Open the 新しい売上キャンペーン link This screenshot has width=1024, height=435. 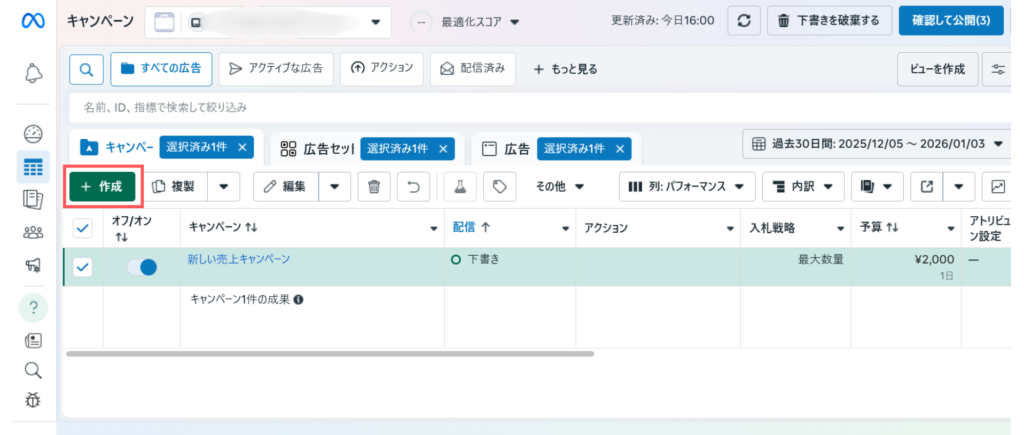pyautogui.click(x=239, y=259)
